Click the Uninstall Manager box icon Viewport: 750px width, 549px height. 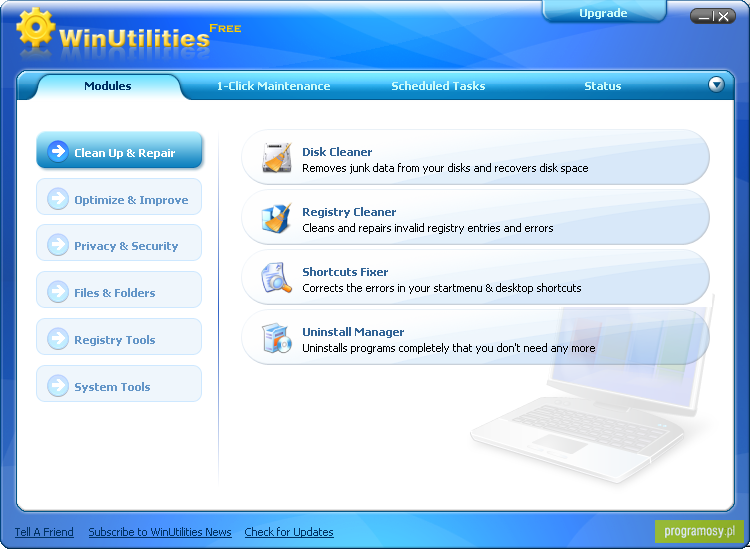[x=276, y=338]
